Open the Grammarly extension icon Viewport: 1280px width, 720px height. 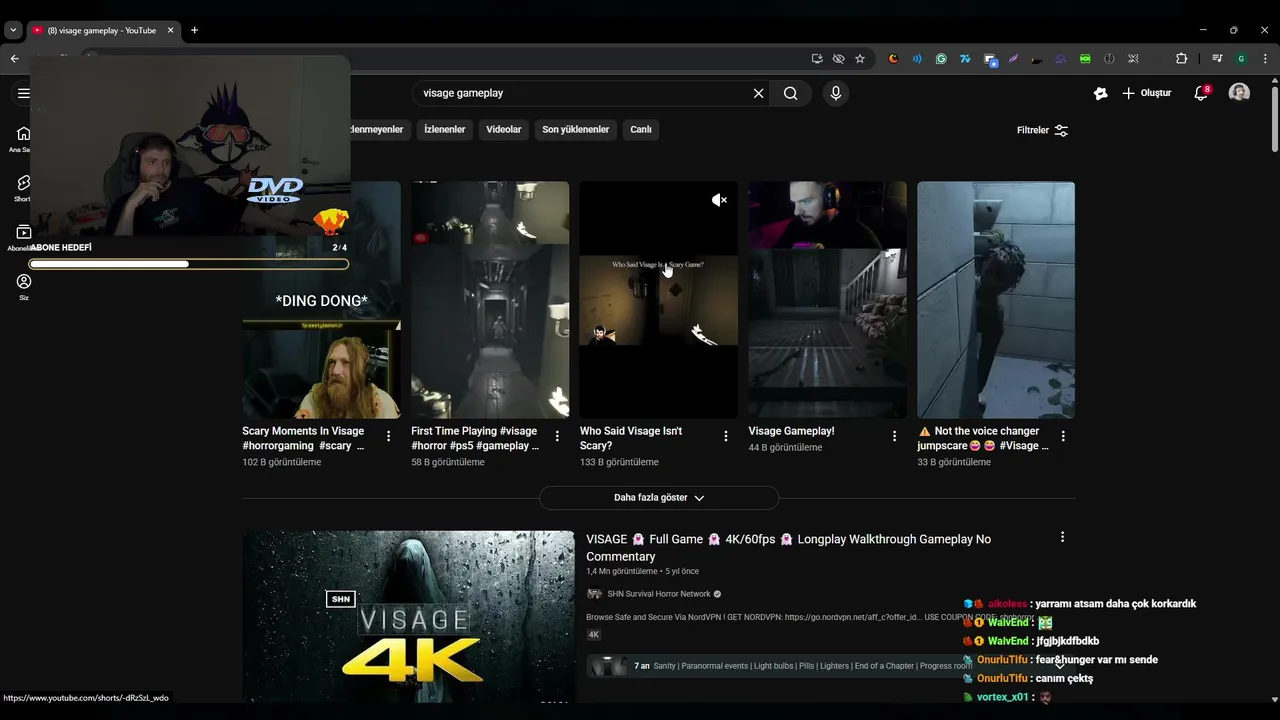[941, 59]
